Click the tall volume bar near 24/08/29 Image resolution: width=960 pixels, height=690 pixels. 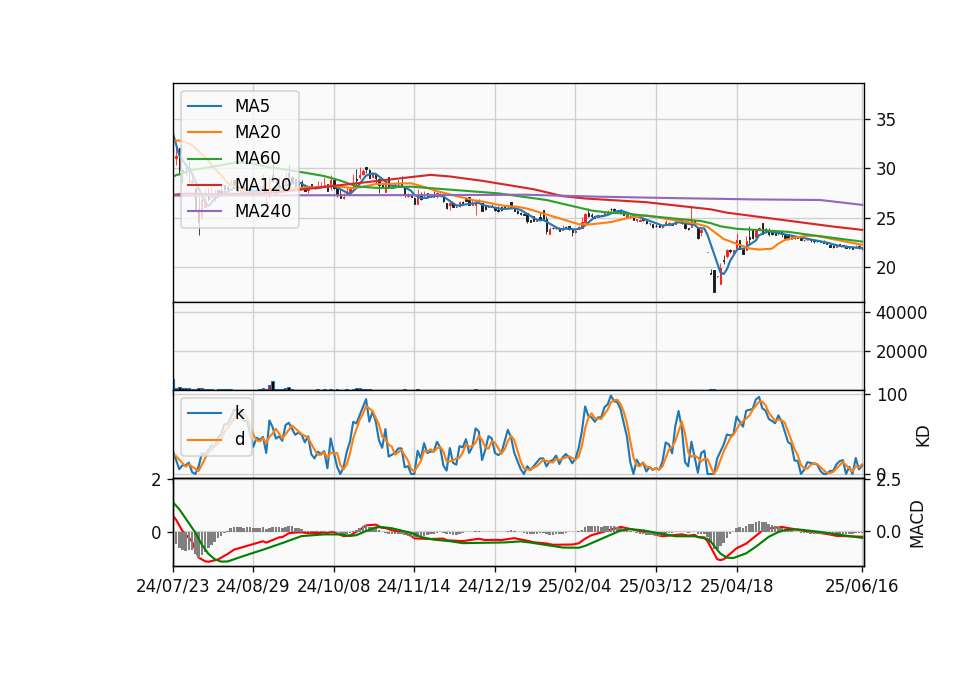(x=273, y=385)
